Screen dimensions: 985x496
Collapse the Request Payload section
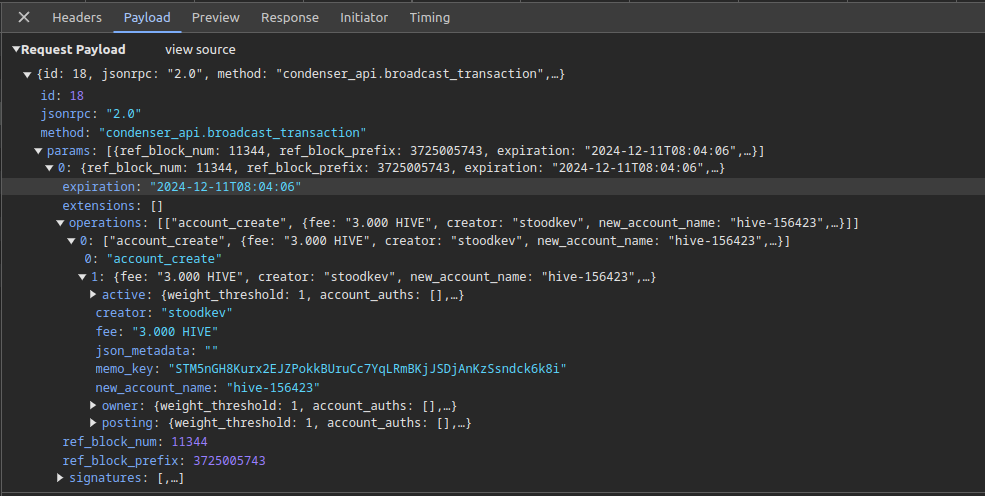point(16,50)
